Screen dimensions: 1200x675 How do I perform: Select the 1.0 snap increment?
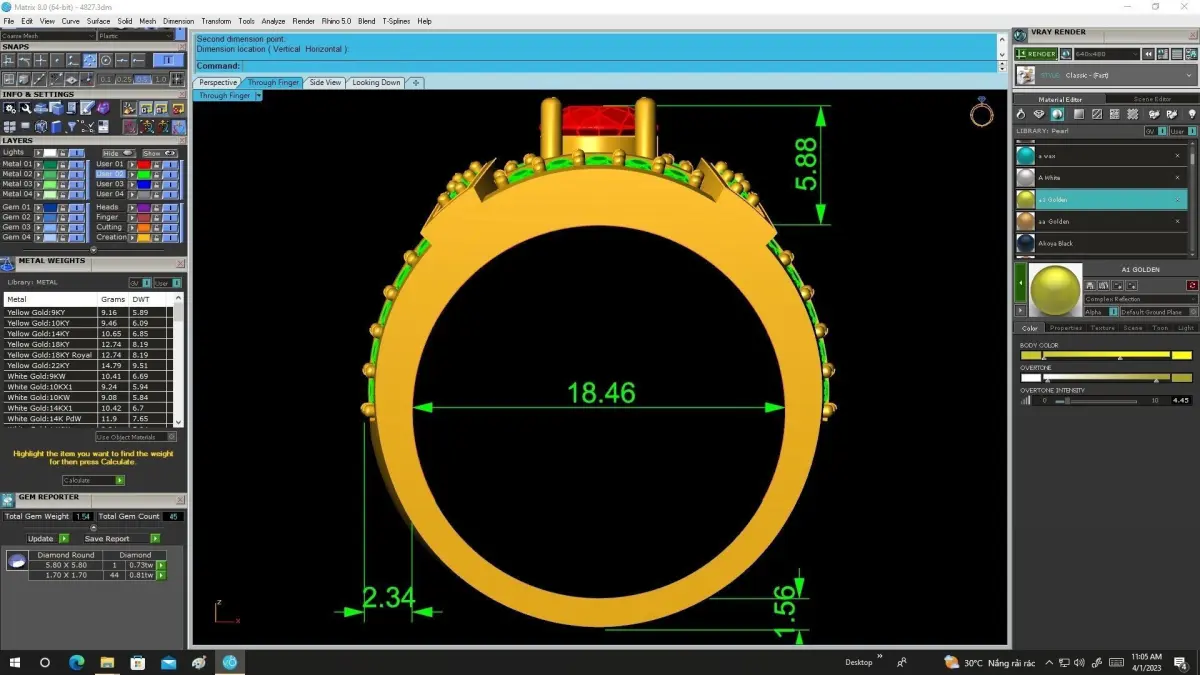pos(160,80)
